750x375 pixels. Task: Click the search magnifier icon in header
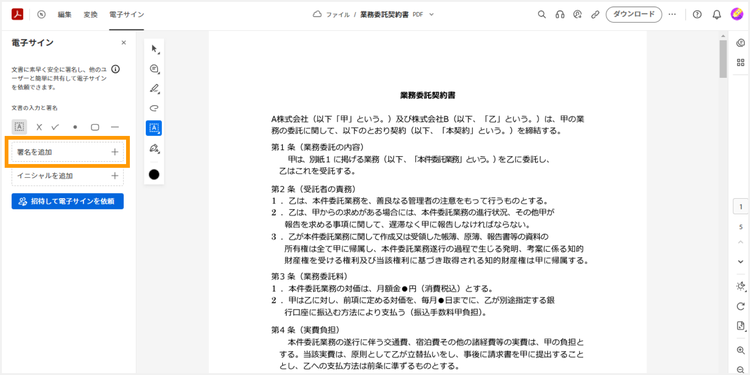(541, 14)
